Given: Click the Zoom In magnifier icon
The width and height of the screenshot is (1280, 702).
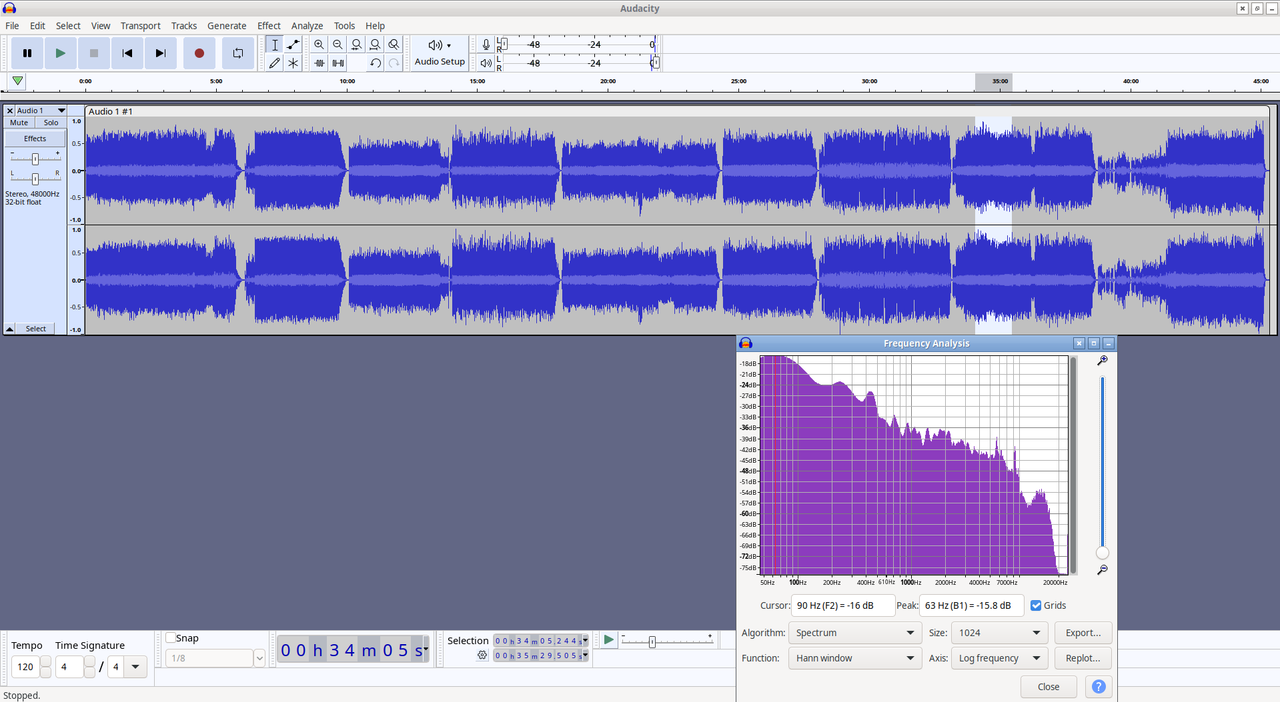Looking at the screenshot, I should tap(319, 45).
